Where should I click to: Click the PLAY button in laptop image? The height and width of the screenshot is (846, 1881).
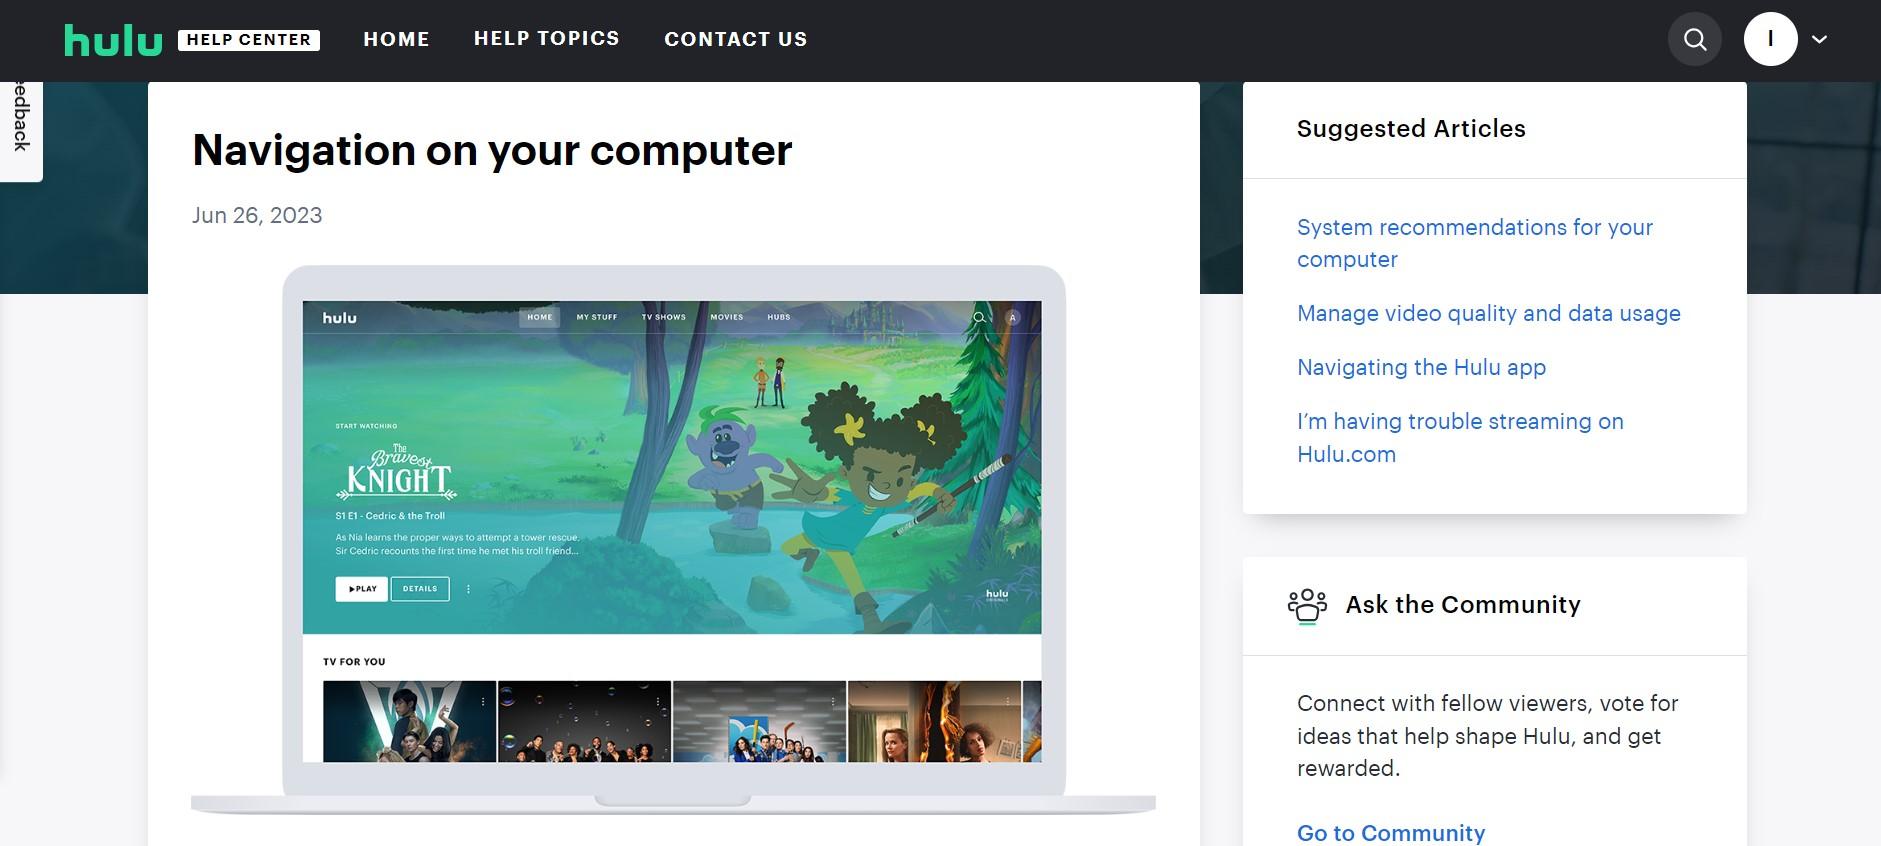click(362, 589)
